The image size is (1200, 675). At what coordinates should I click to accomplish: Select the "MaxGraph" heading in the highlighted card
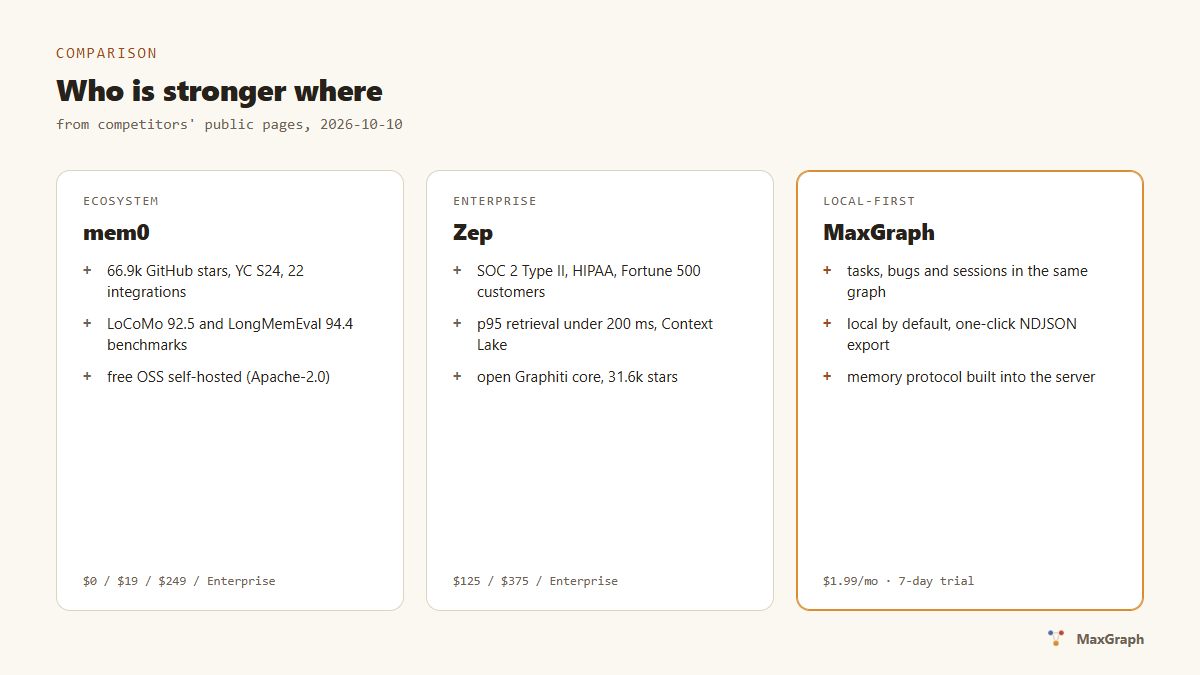[879, 233]
